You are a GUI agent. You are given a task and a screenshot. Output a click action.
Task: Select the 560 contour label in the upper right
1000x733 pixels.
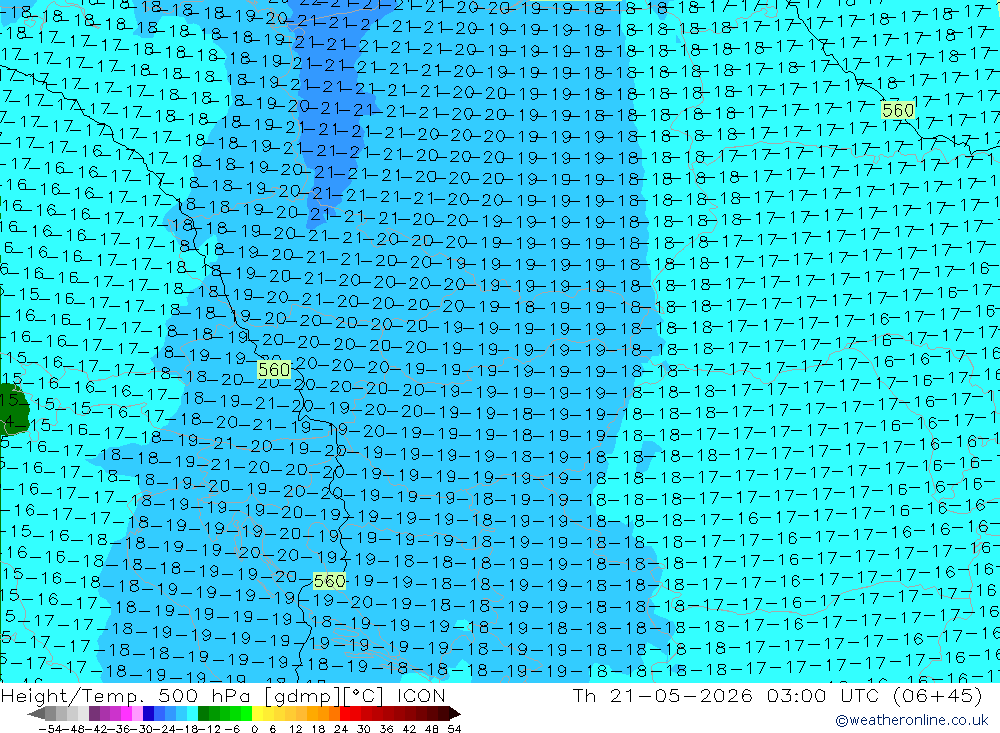tap(897, 110)
